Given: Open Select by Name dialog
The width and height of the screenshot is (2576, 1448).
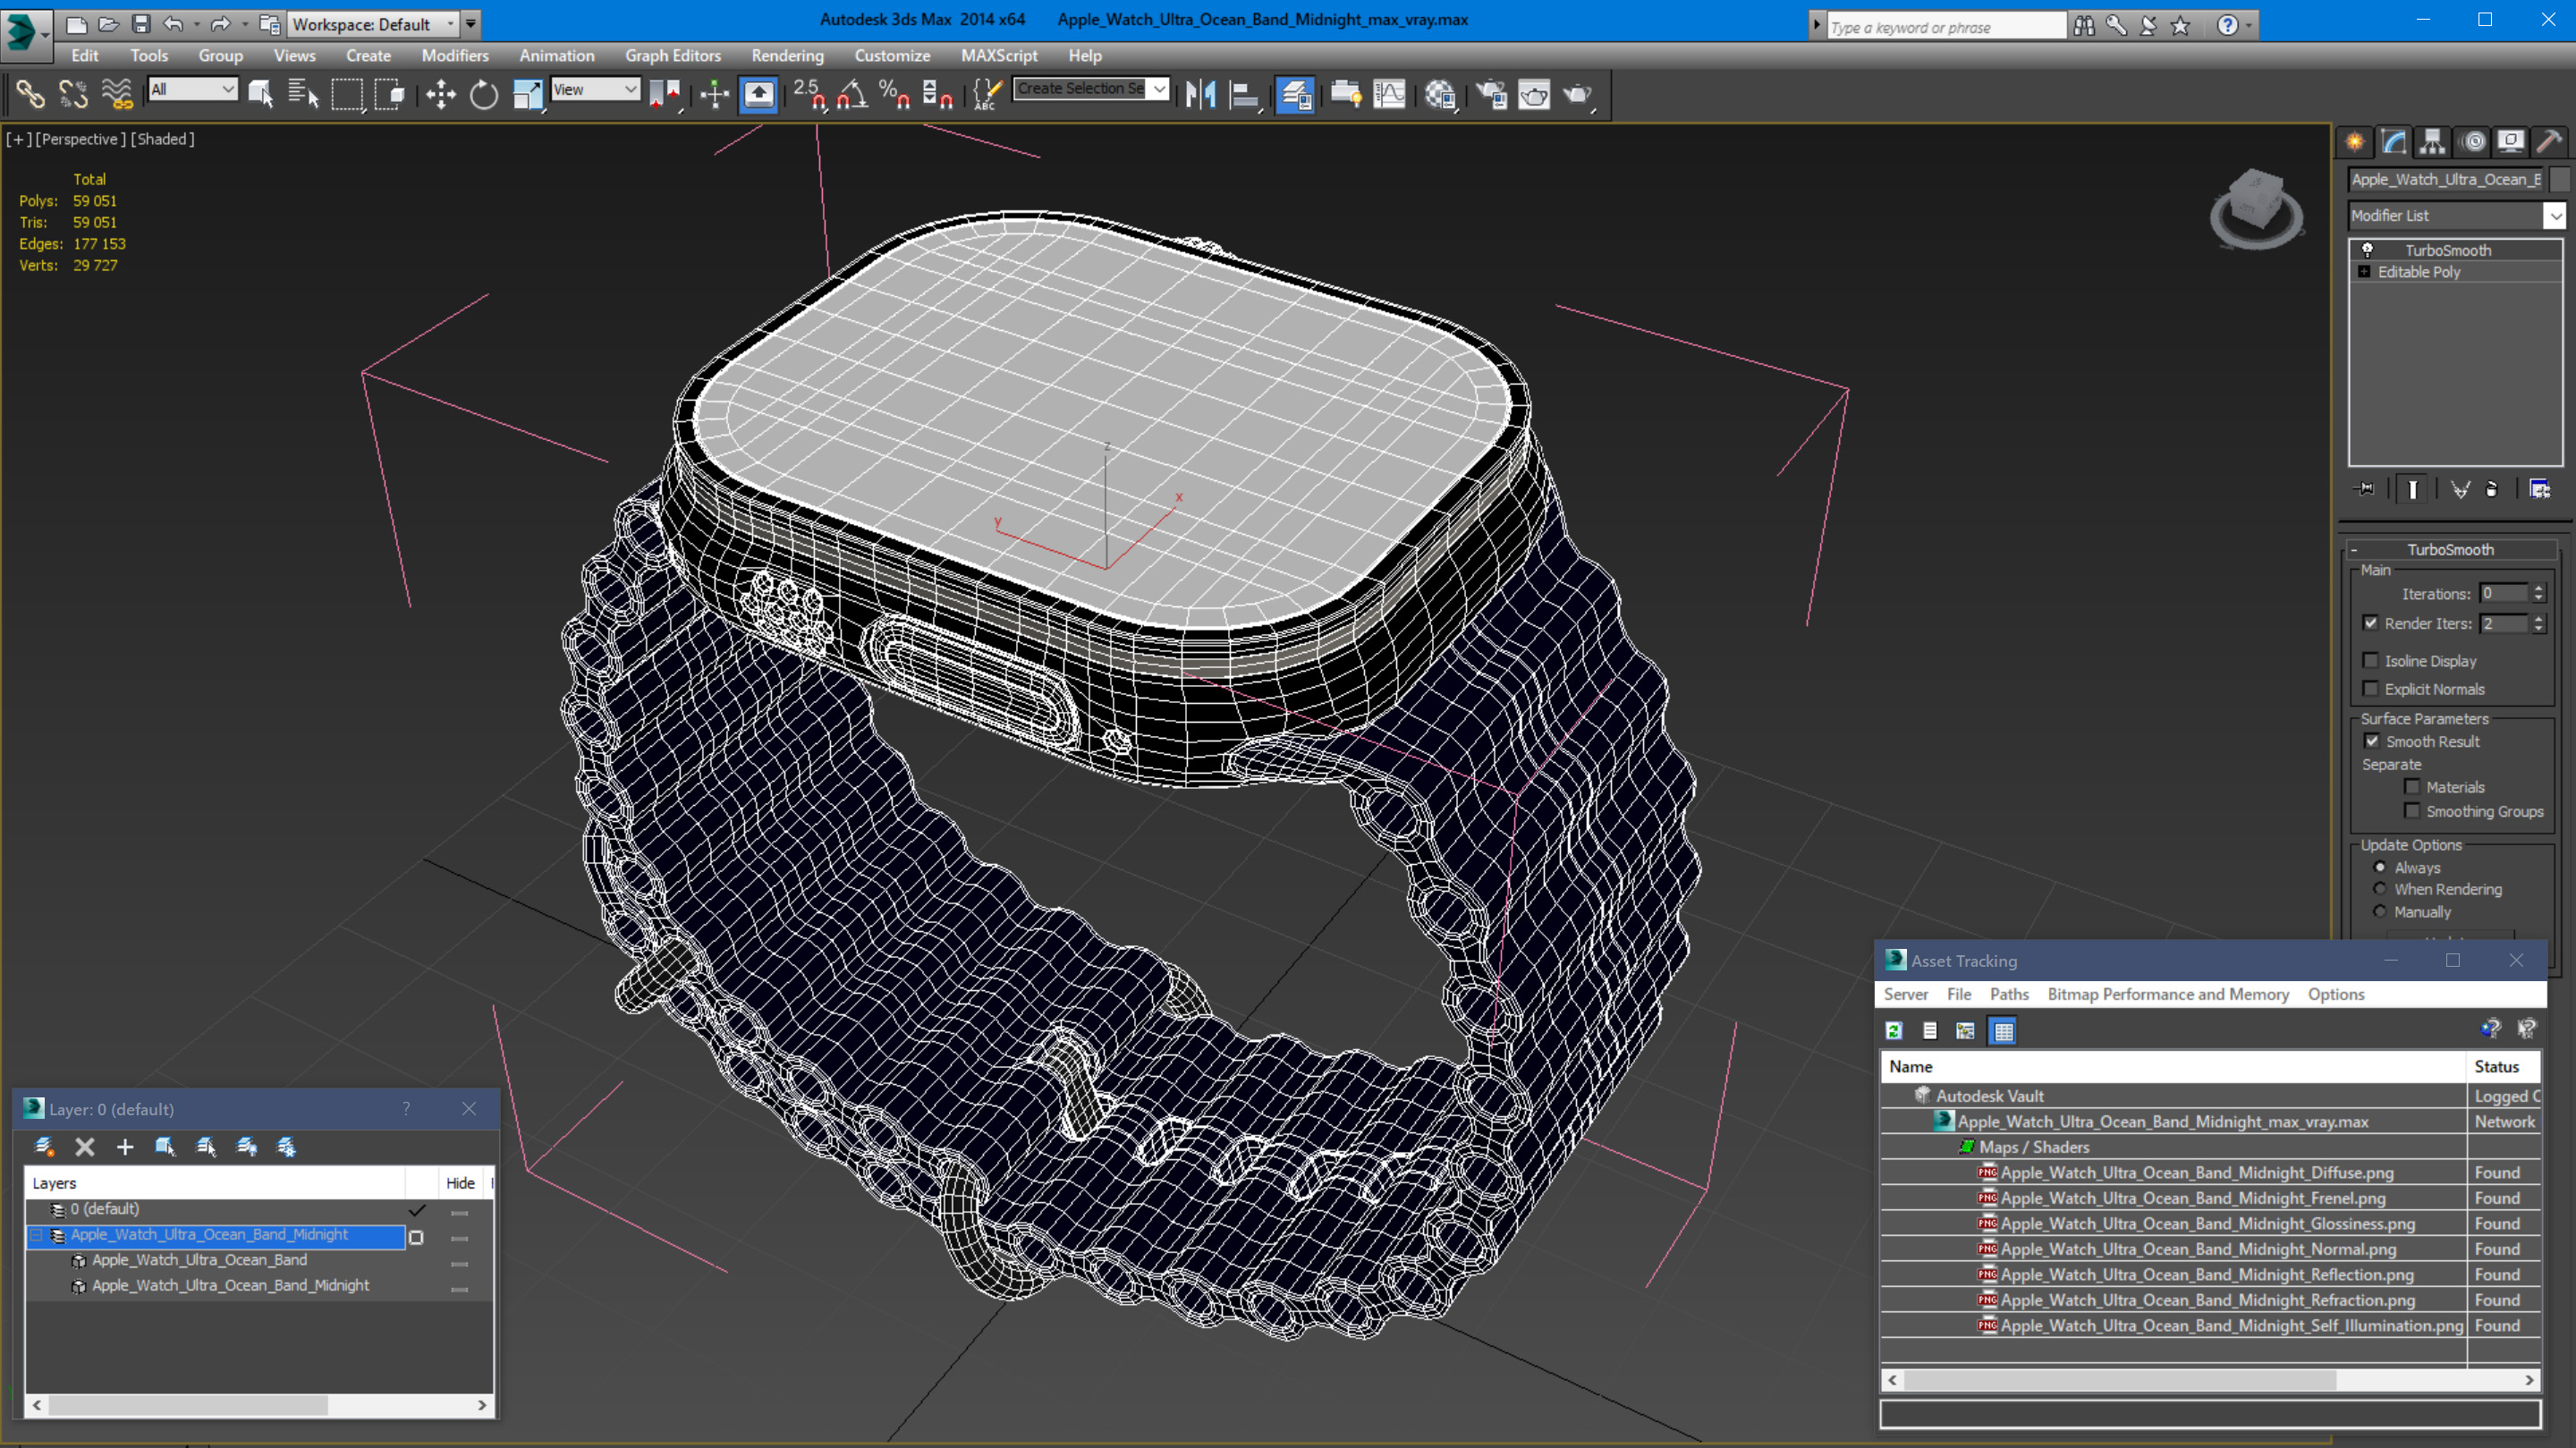Looking at the screenshot, I should pos(303,94).
